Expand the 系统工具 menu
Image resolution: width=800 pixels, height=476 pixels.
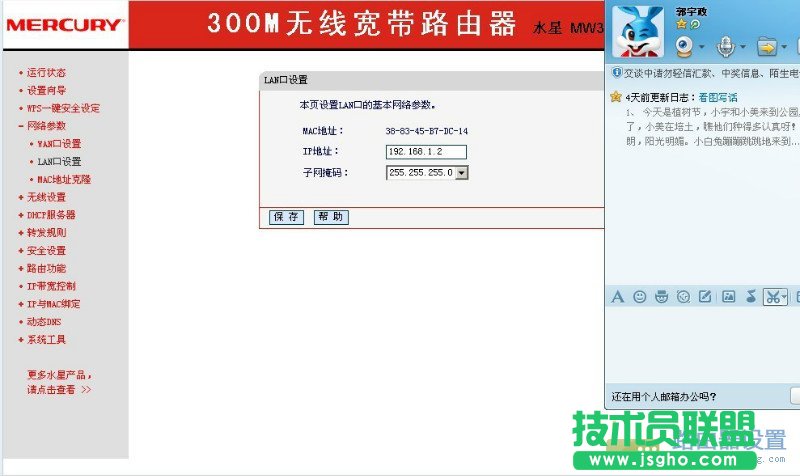(46, 340)
